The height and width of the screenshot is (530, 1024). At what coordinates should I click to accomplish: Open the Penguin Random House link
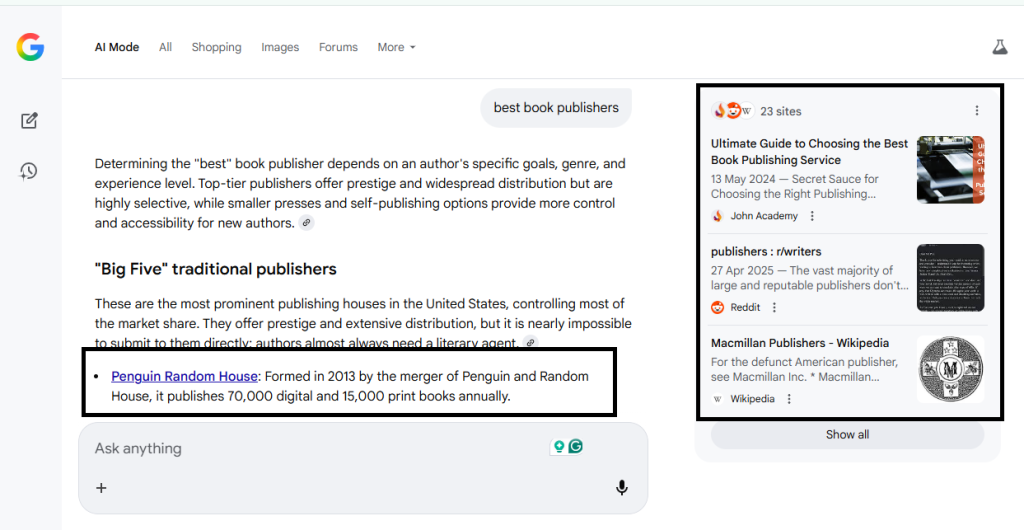184,377
